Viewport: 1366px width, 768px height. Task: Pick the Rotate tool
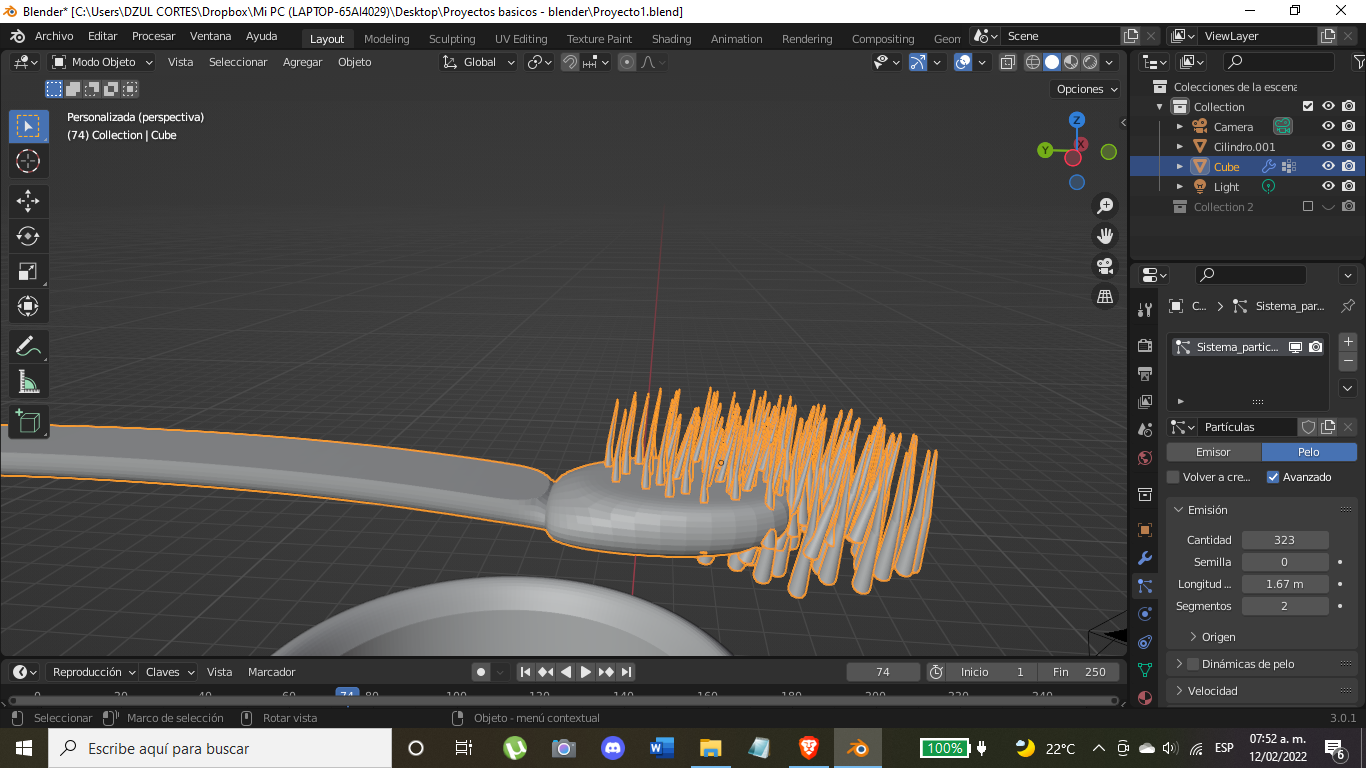tap(28, 236)
